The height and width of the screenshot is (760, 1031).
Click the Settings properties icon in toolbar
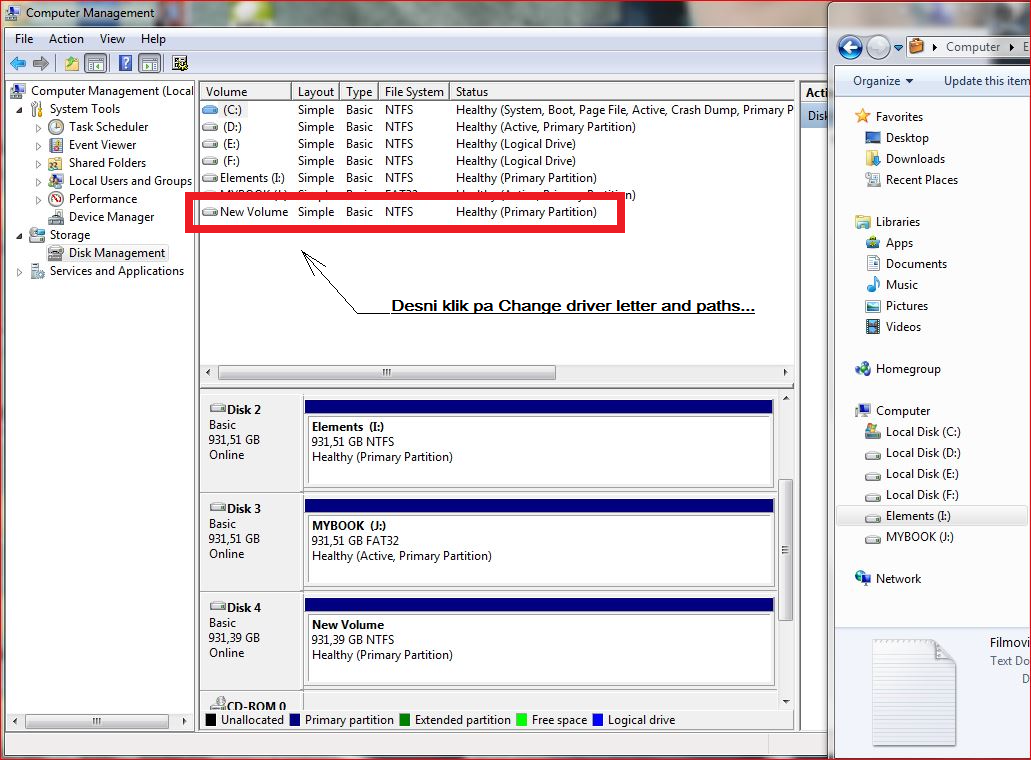pyautogui.click(x=180, y=64)
